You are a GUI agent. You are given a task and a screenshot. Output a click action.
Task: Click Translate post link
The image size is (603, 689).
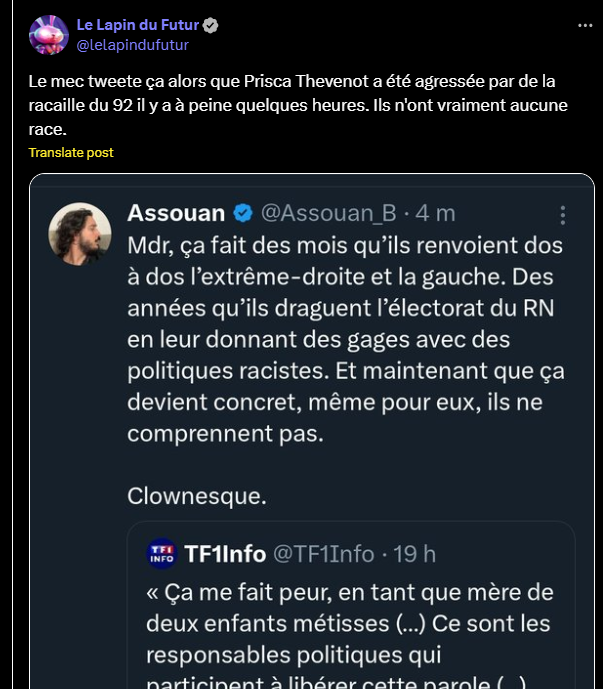tap(71, 152)
